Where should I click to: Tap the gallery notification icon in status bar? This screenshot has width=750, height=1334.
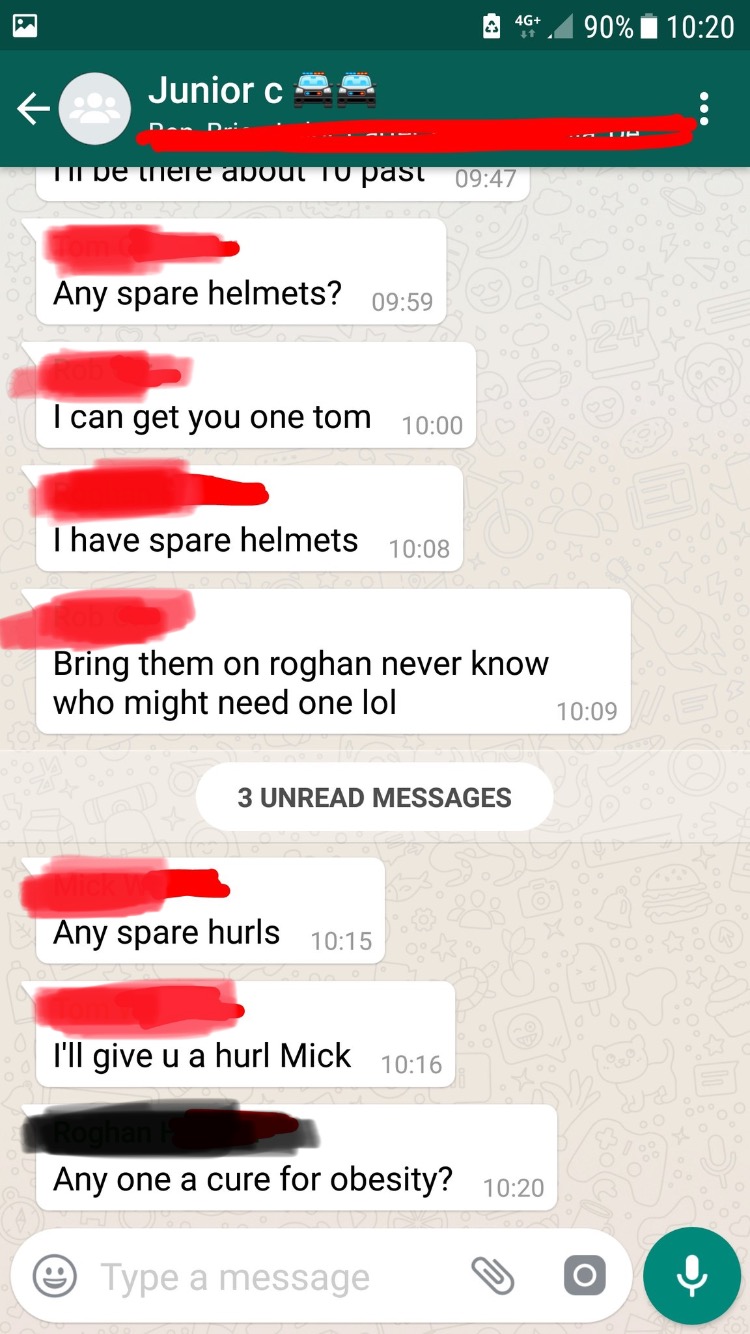tap(24, 26)
